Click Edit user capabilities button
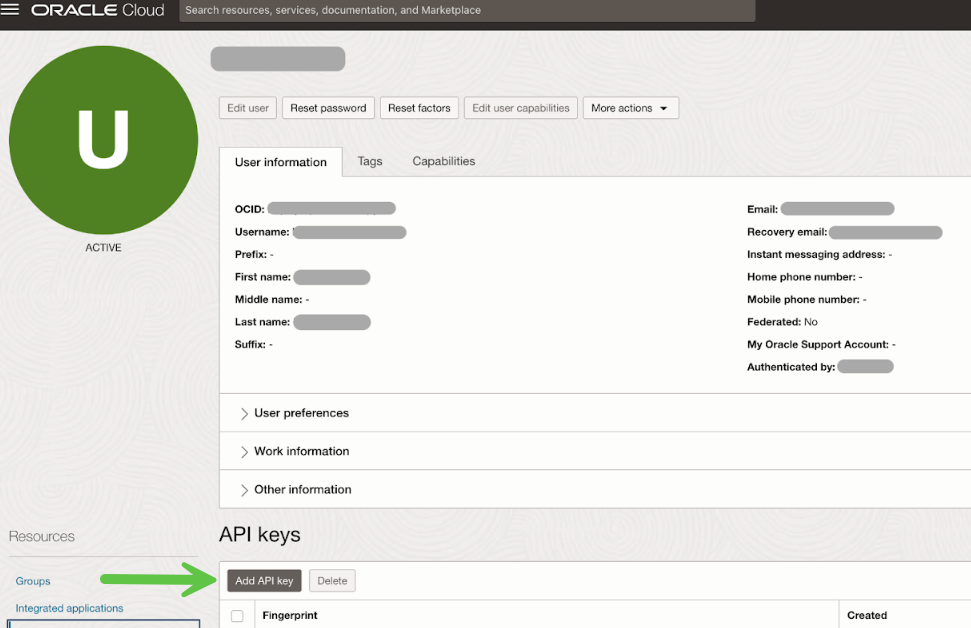 coord(520,108)
